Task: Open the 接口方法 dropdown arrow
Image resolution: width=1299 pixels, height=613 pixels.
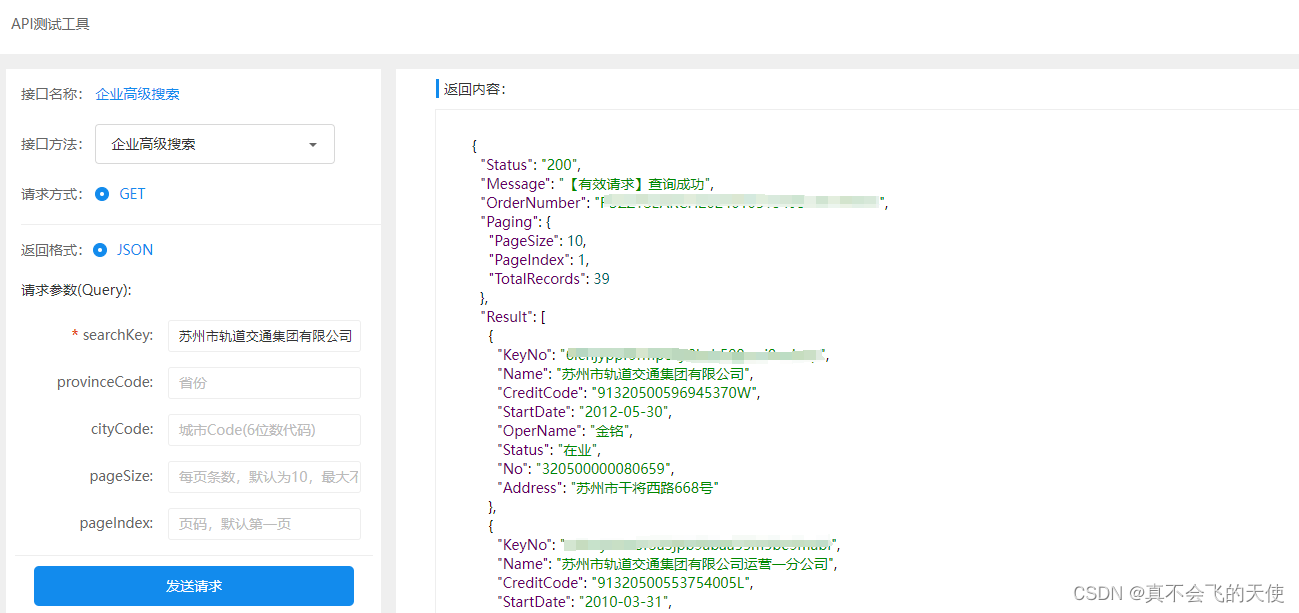Action: click(x=313, y=144)
